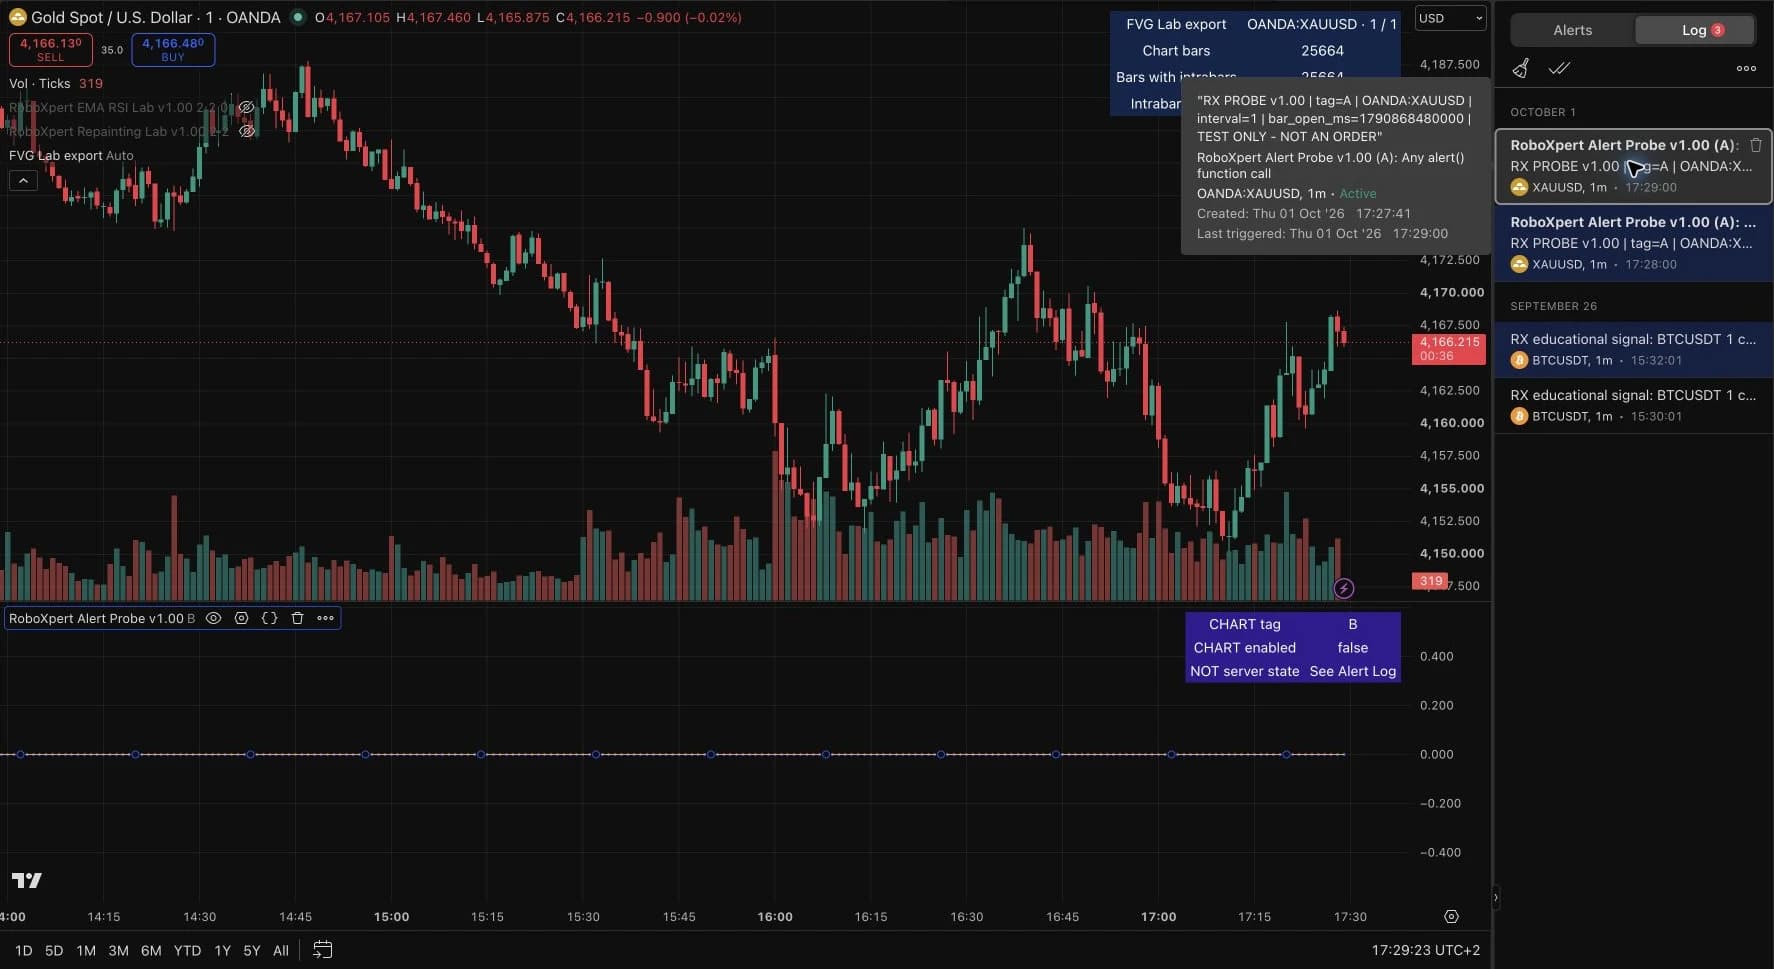Open source code of RoboXpert Alert Probe B

[x=269, y=618]
